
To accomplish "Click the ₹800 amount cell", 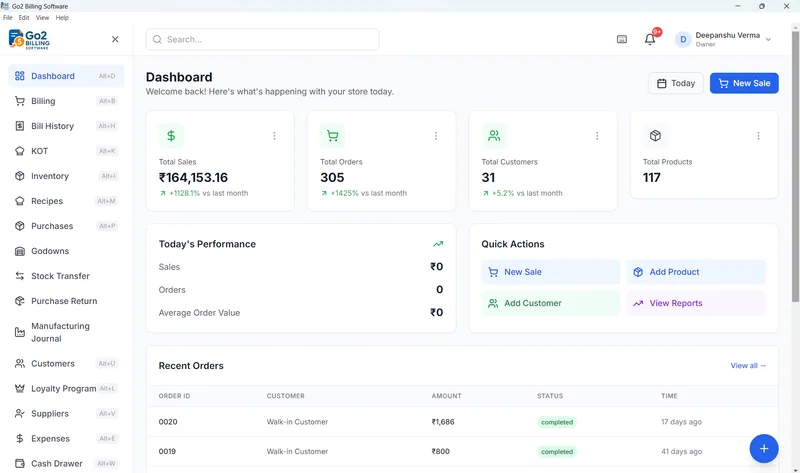I will point(441,452).
